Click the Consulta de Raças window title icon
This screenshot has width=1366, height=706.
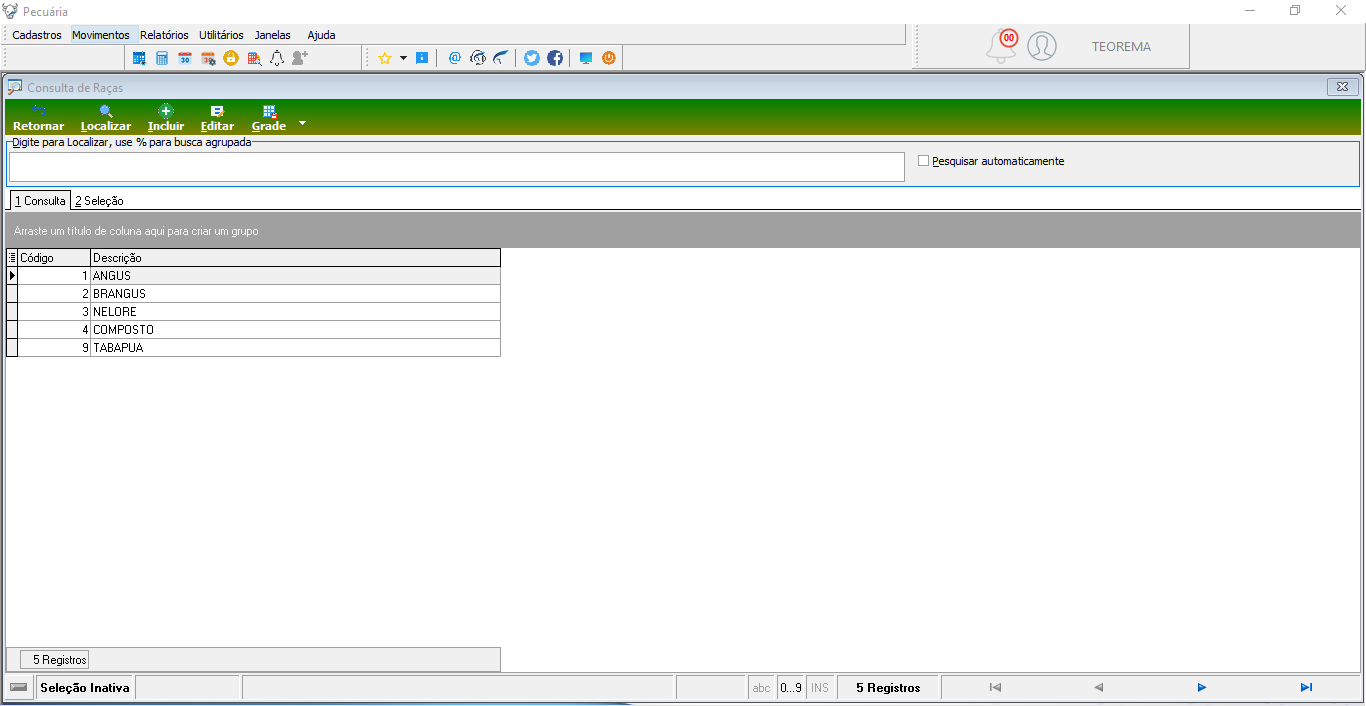pos(15,88)
